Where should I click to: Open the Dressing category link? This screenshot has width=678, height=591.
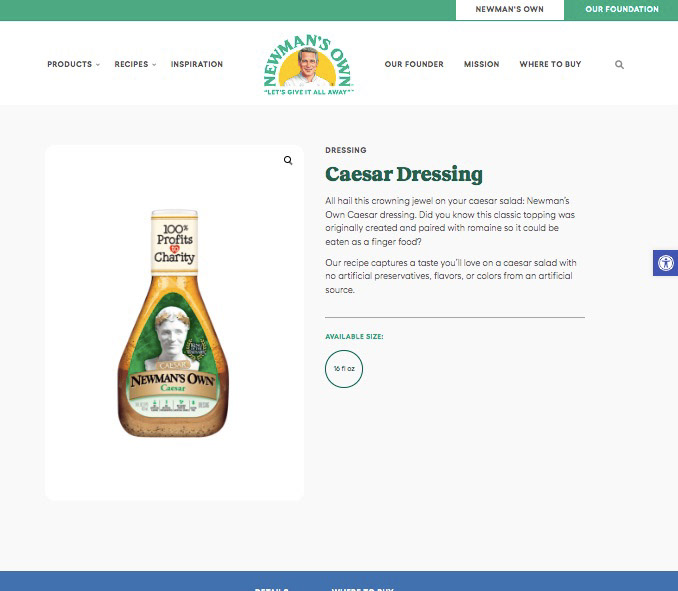pyautogui.click(x=346, y=150)
